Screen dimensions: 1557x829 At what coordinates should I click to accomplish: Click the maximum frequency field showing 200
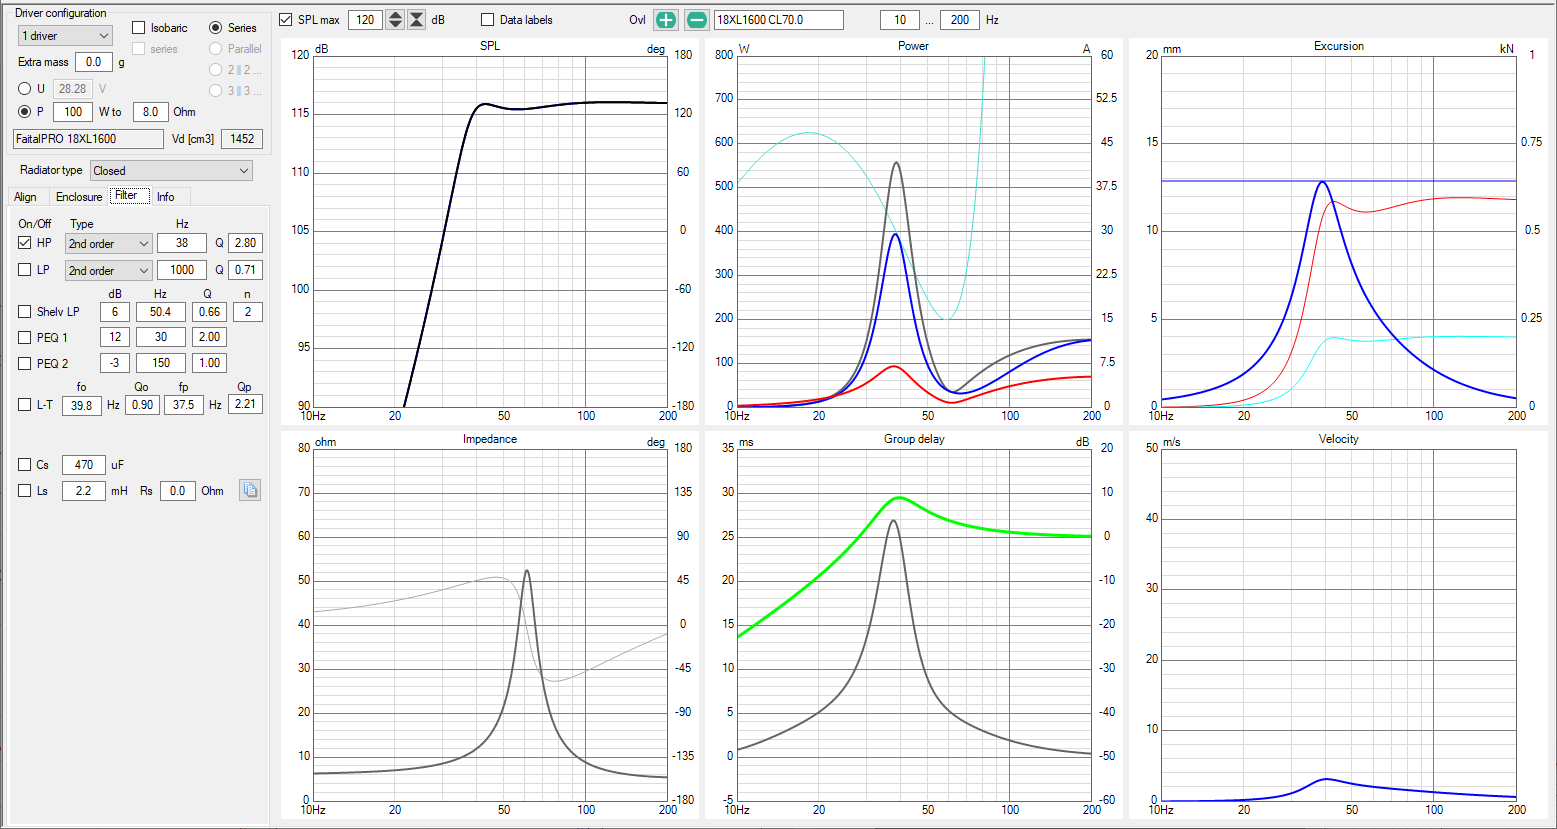coord(960,20)
